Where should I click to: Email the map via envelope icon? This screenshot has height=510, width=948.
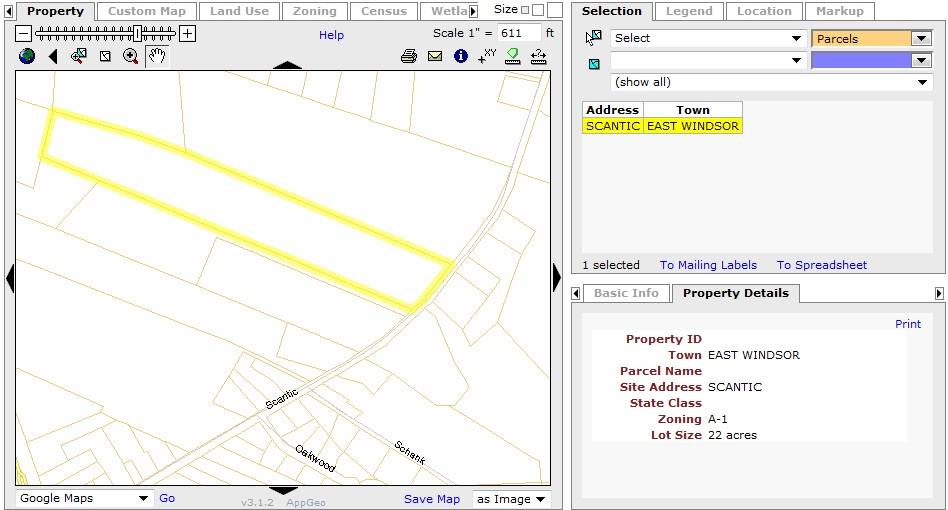click(x=435, y=56)
